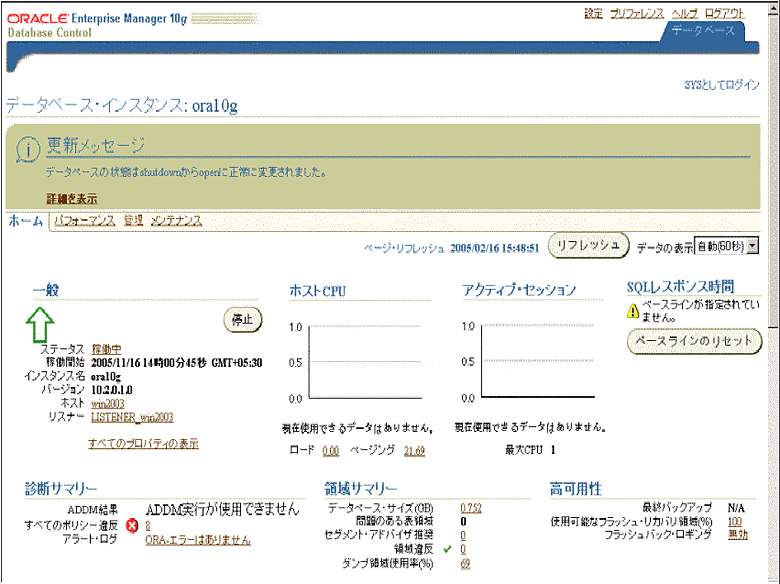Click the green checkmark next to 領域違反
780x584 pixels.
[x=448, y=549]
